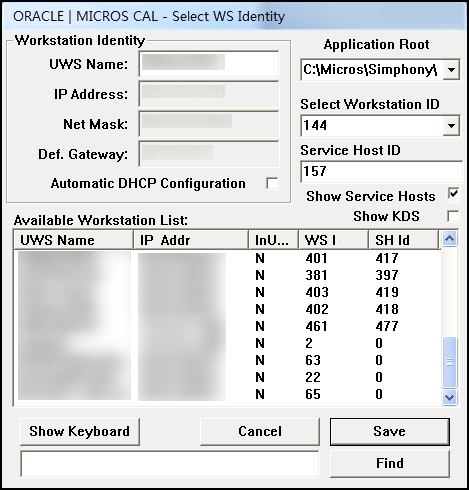
Task: Select the row with WS ID 22
Action: coord(227,377)
